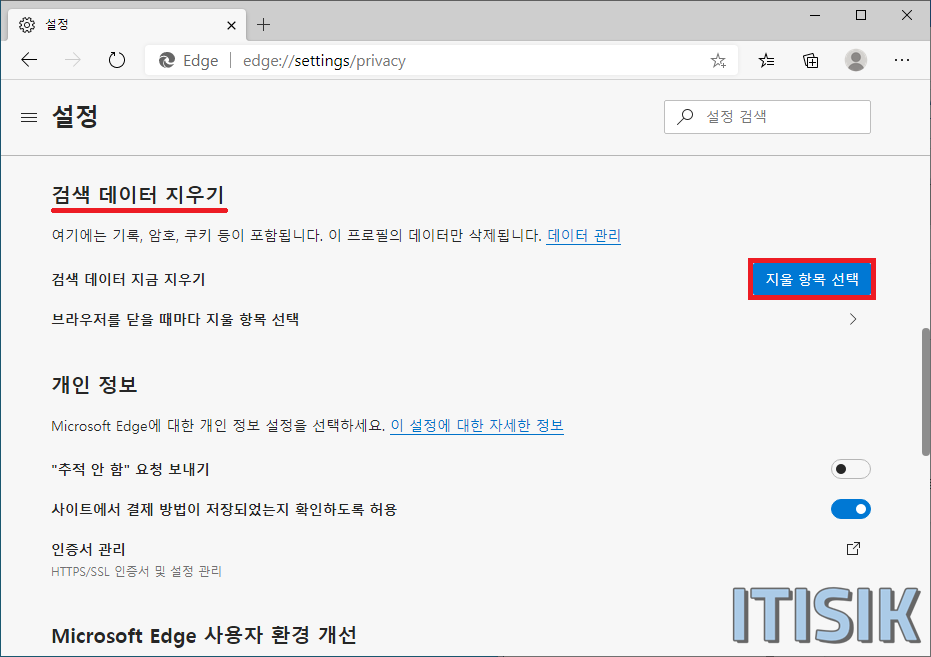
Task: Maximize the Edge window
Action: click(861, 16)
